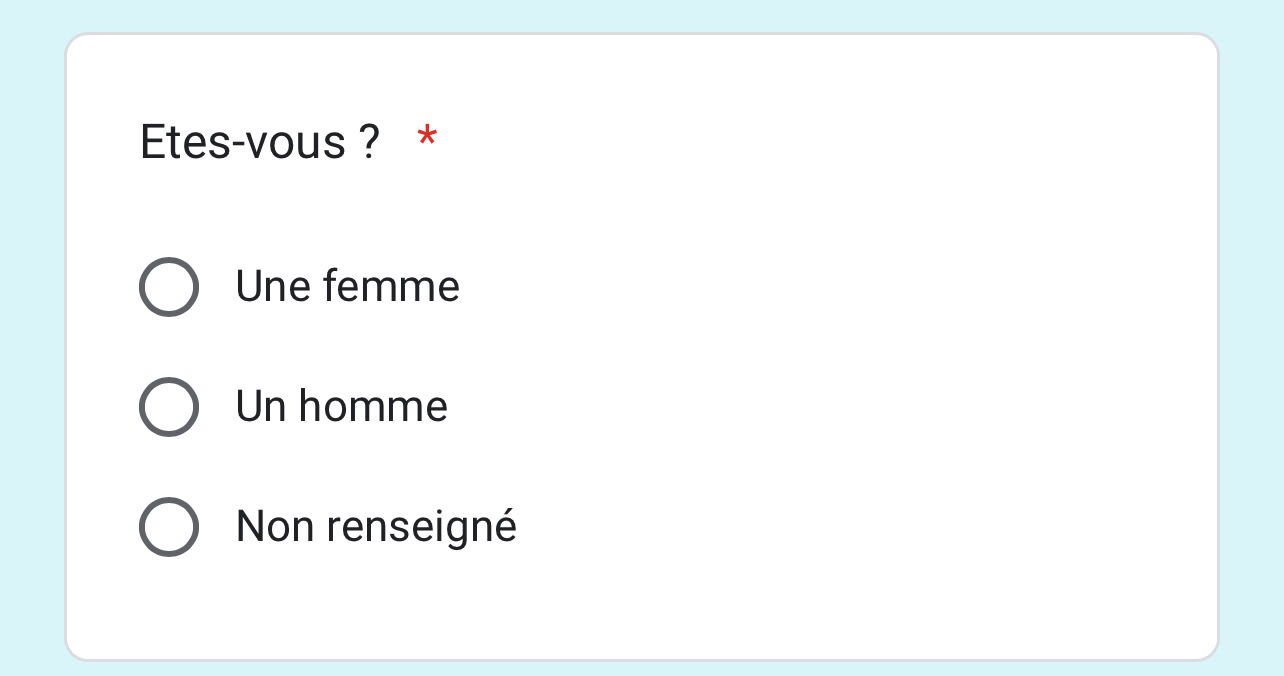The width and height of the screenshot is (1284, 676).
Task: Click the question mark in the title
Action: pos(368,142)
